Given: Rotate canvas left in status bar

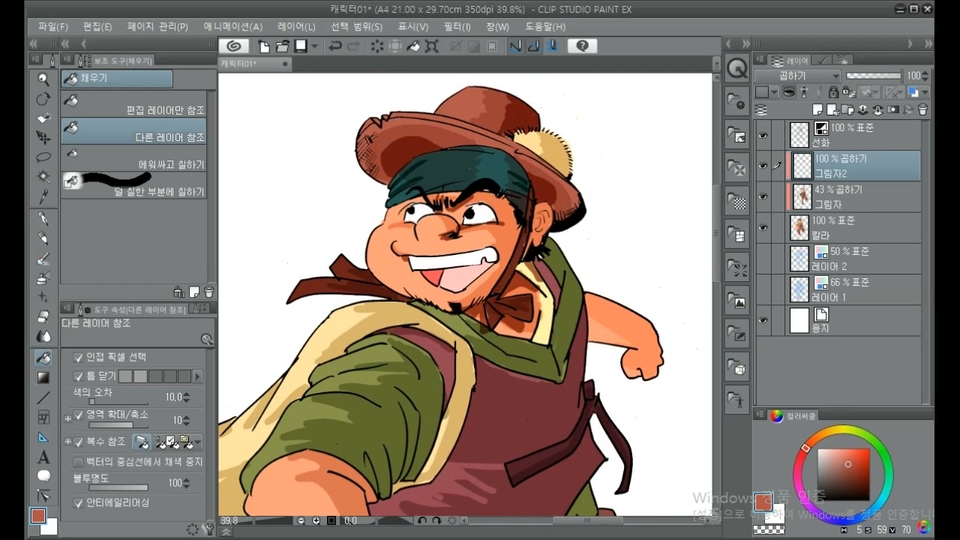Looking at the screenshot, I should (422, 520).
